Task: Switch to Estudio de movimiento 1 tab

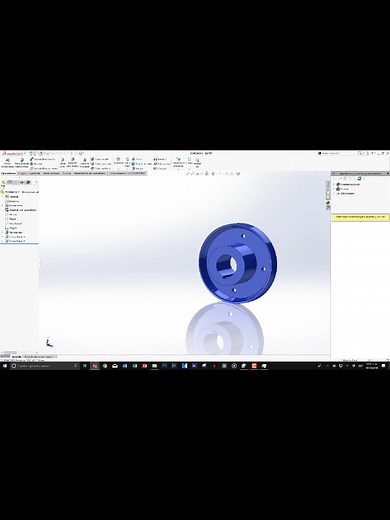Action: click(39, 357)
